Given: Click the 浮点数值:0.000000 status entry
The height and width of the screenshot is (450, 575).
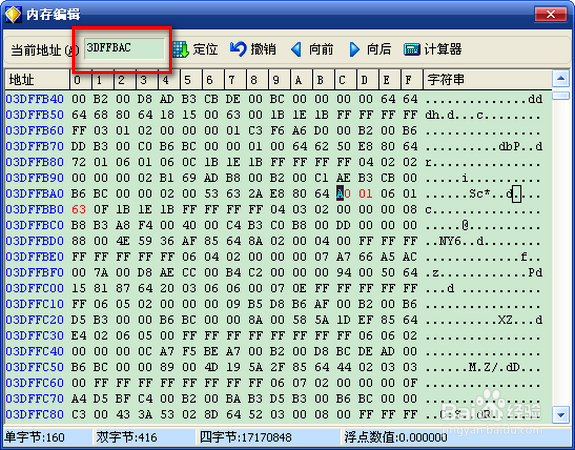Looking at the screenshot, I should coord(395,437).
